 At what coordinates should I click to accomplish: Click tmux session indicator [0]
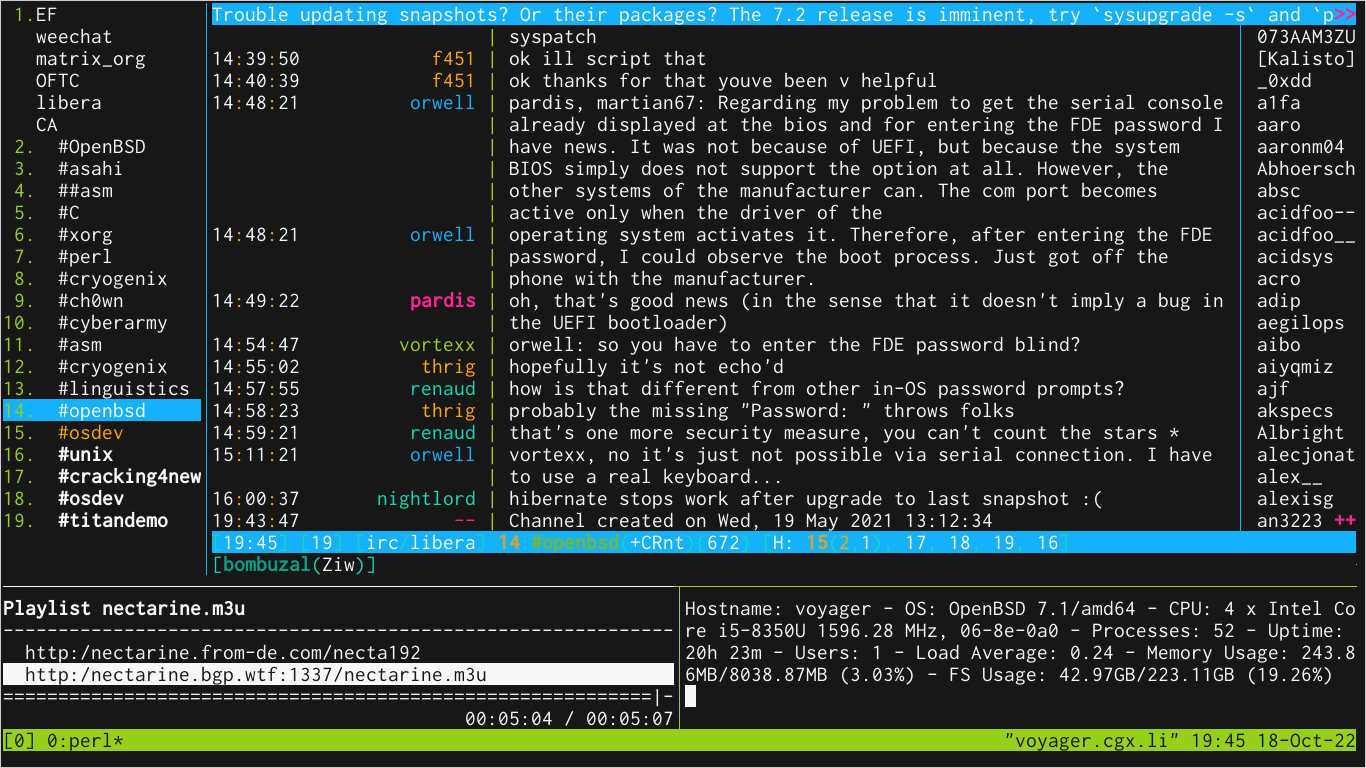click(x=19, y=741)
